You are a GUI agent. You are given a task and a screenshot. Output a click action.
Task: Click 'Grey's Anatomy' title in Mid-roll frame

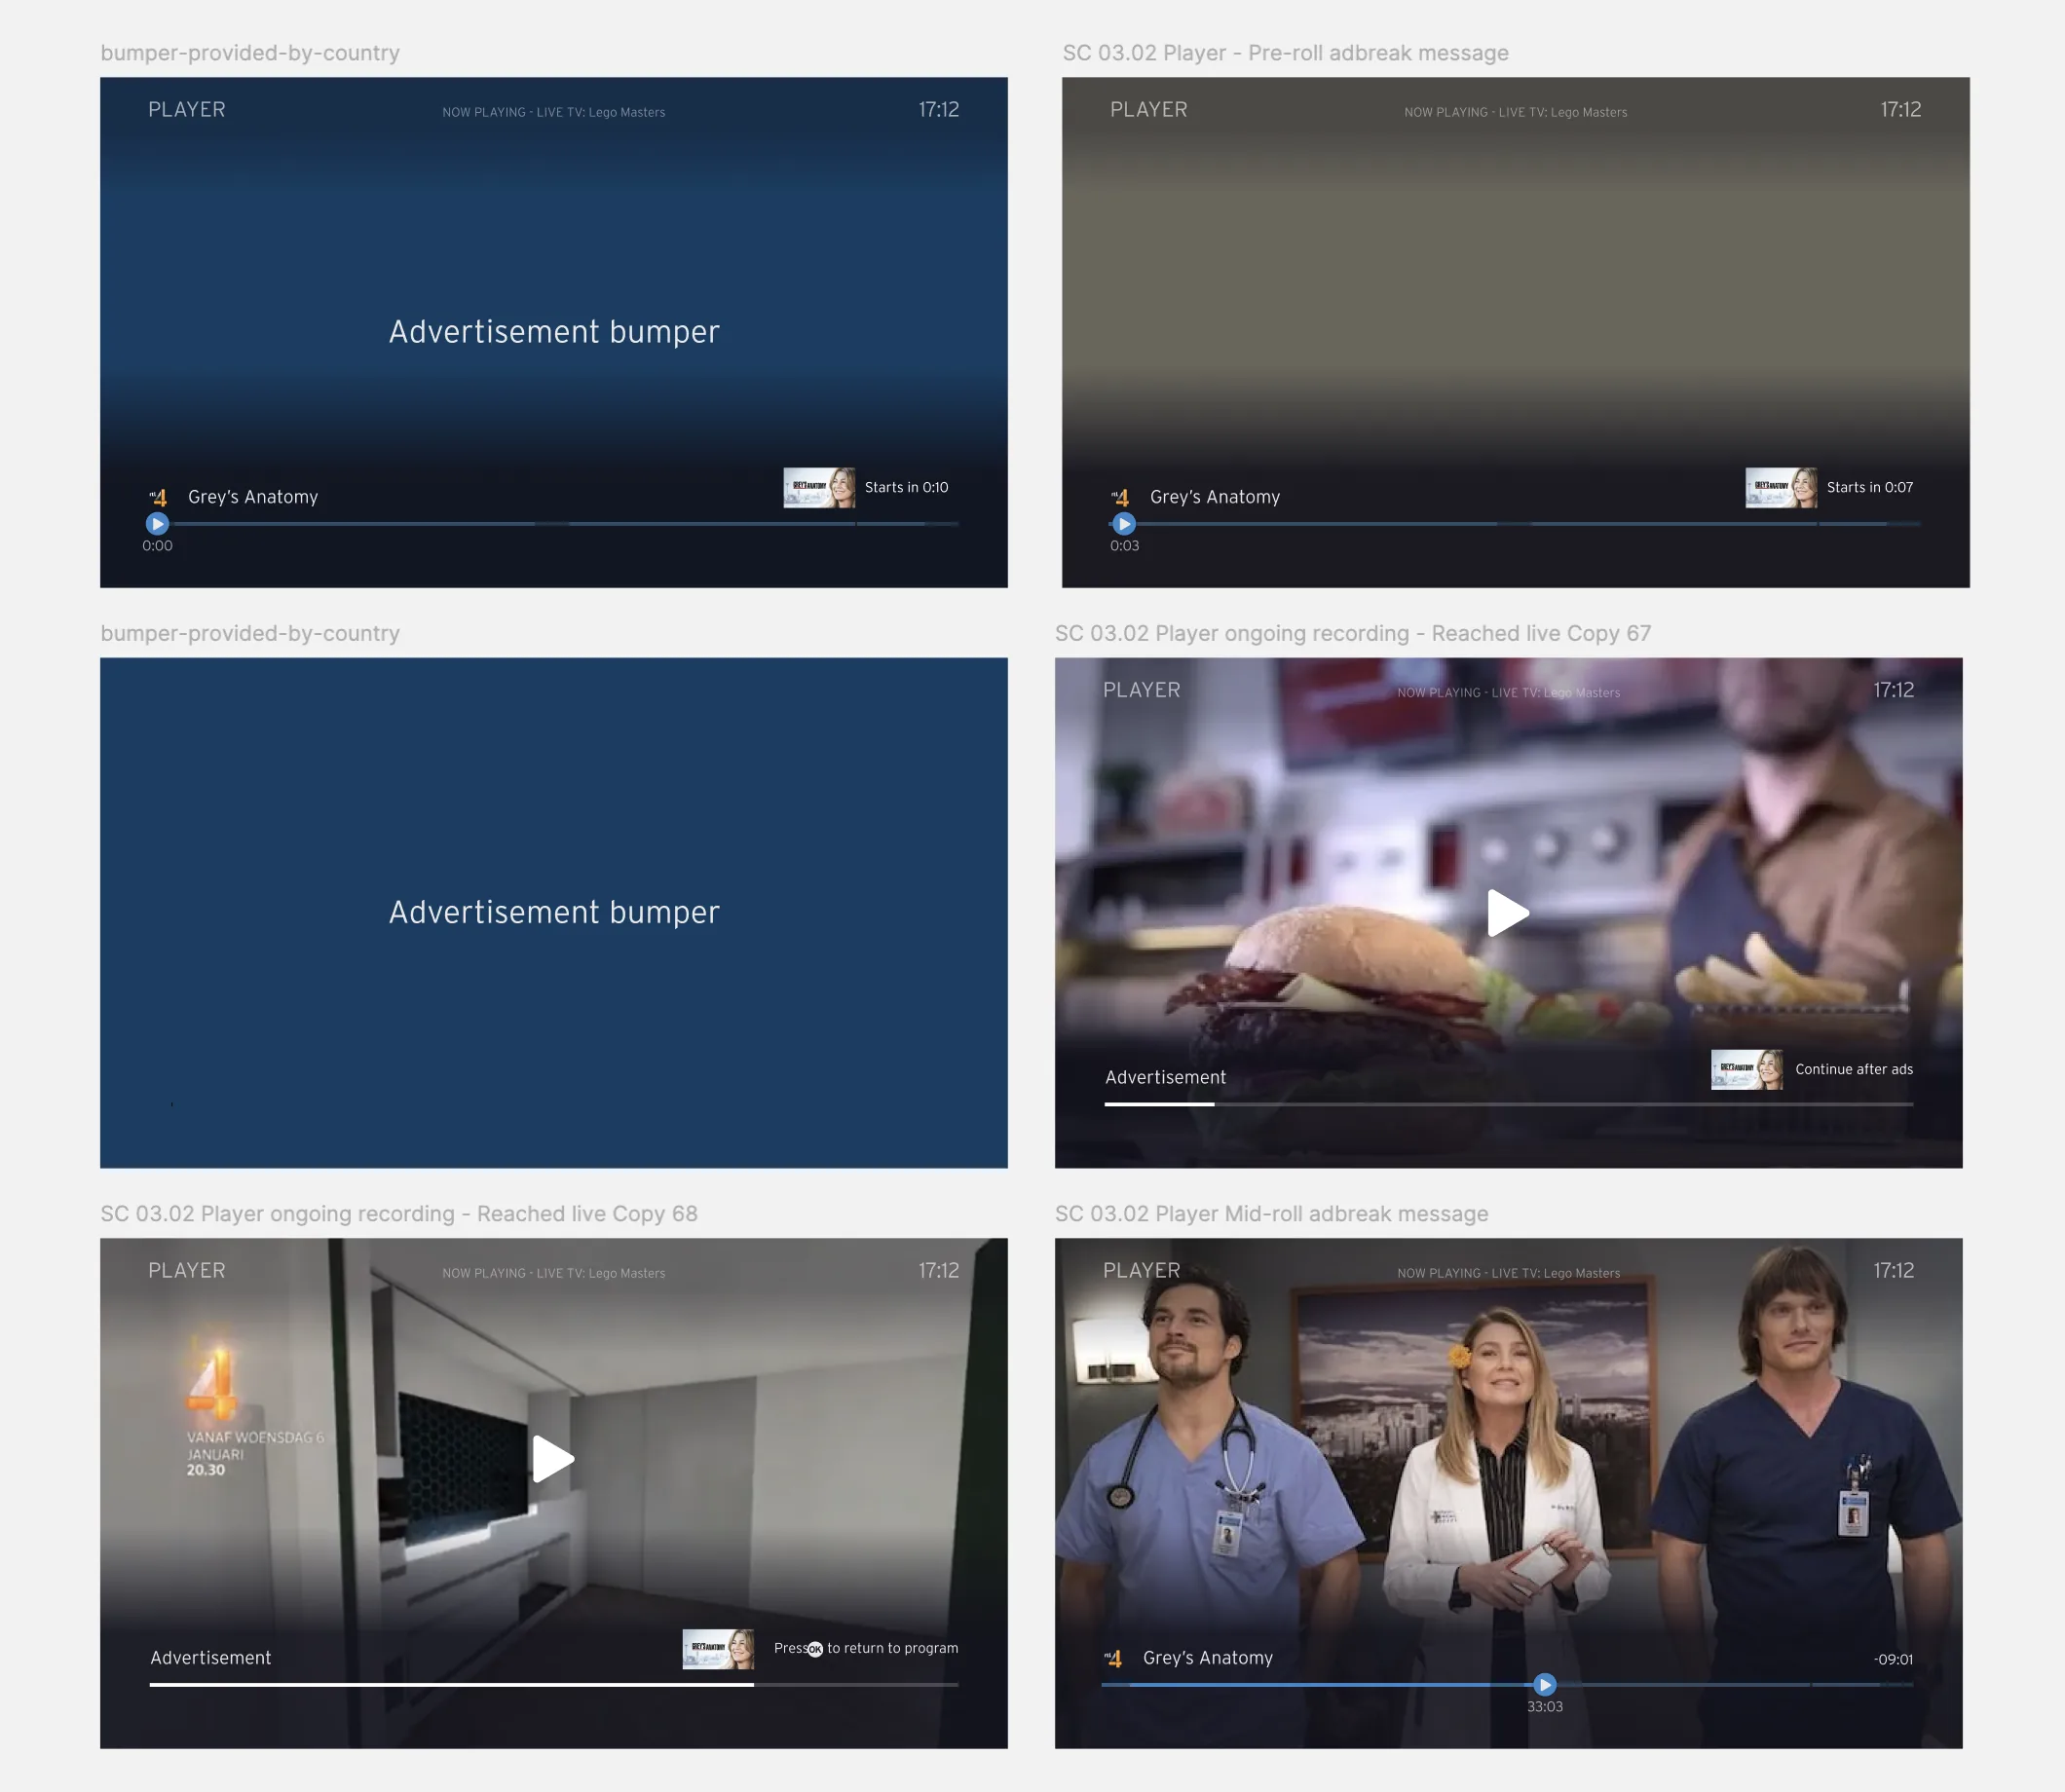tap(1207, 1657)
